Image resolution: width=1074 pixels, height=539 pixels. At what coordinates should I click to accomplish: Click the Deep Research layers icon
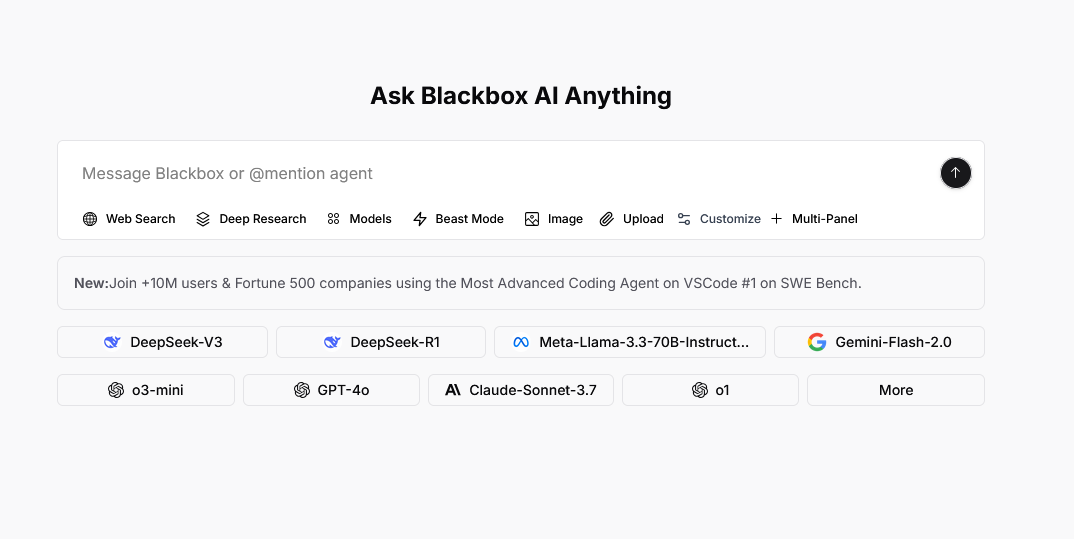click(x=203, y=218)
